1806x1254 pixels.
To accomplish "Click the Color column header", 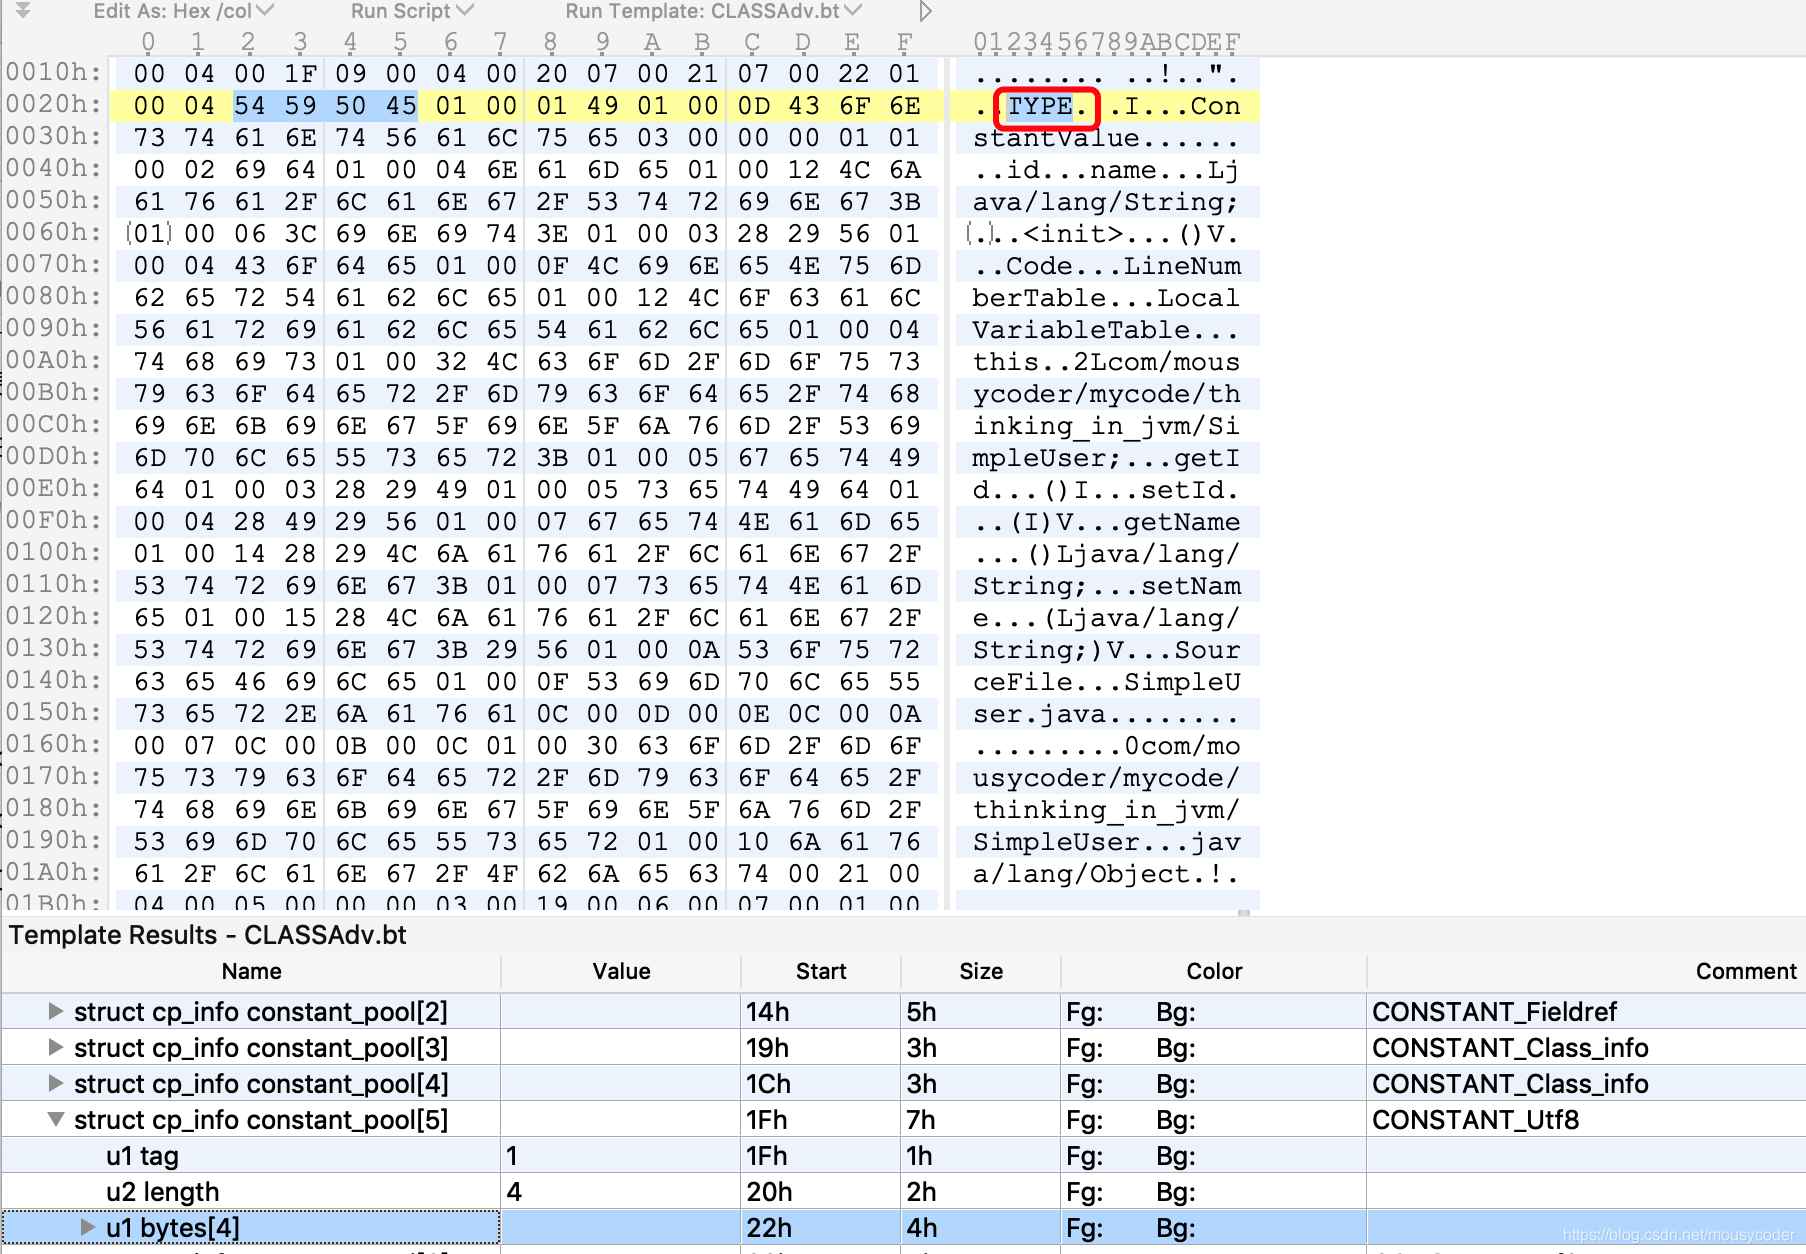I will click(x=1214, y=971).
